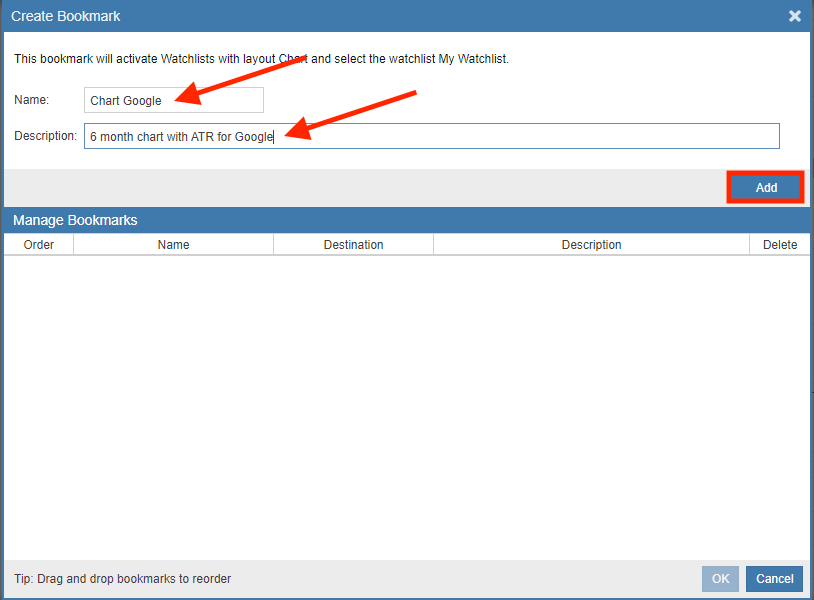Click the Manage Bookmarks section title
This screenshot has height=600, width=814.
(x=75, y=220)
